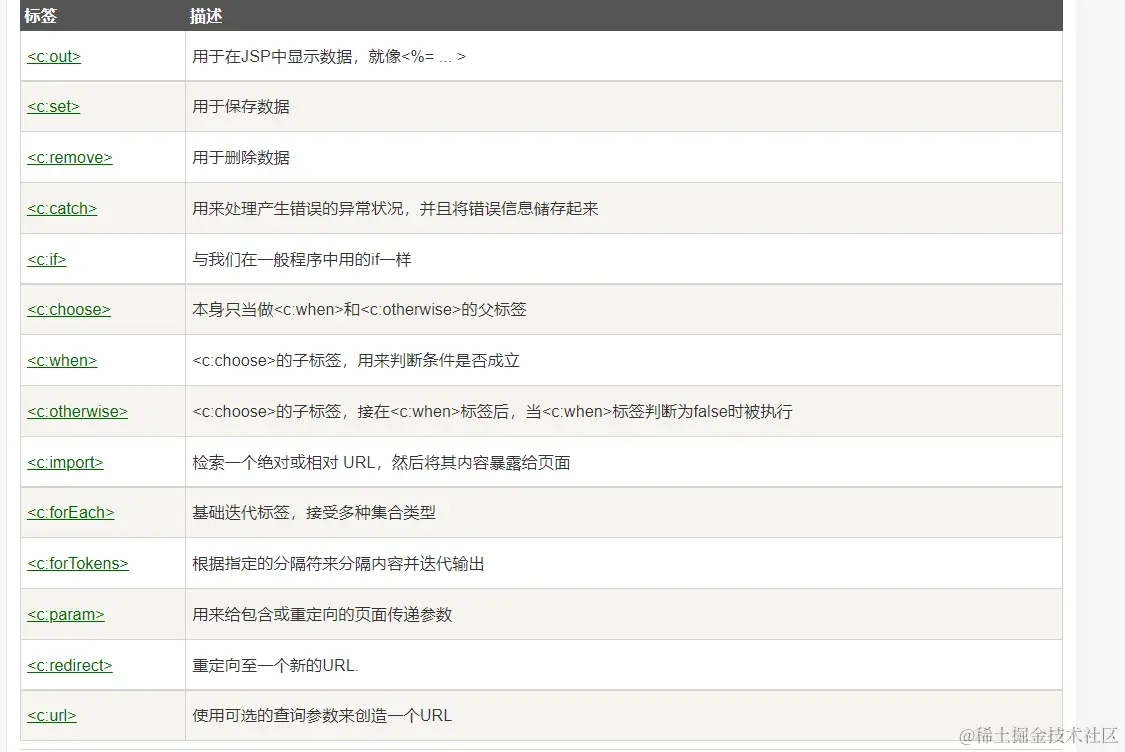Open the <c:forTokens> link

pos(77,564)
